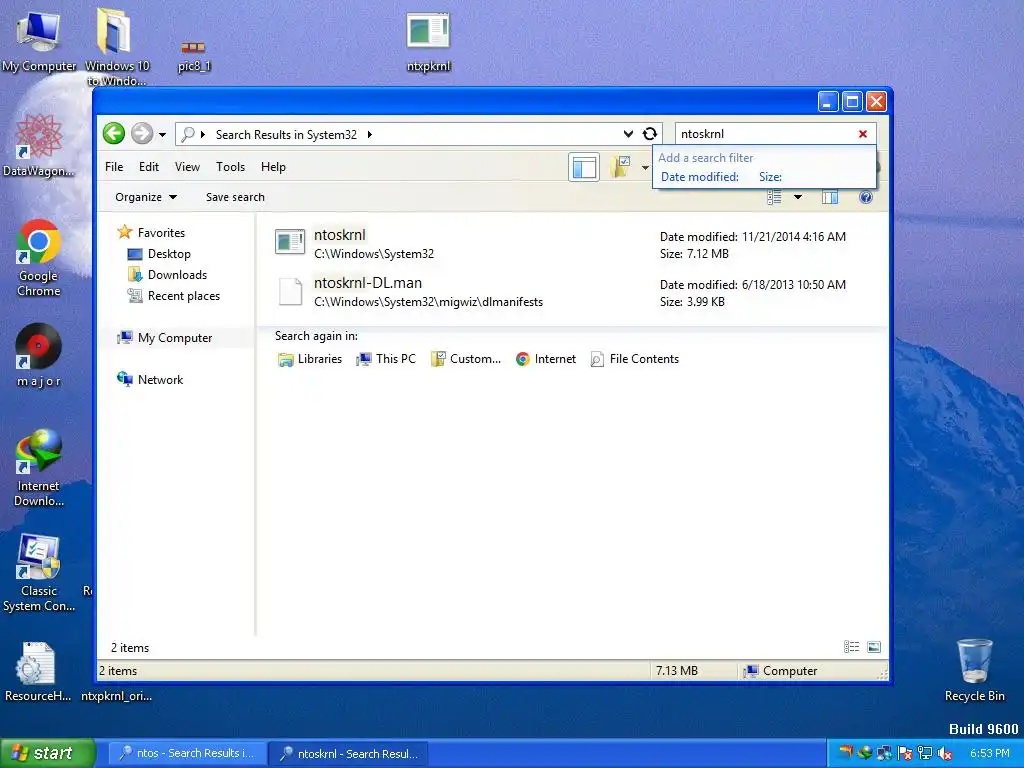Viewport: 1024px width, 768px height.
Task: Toggle the navigation pane layout icon
Action: tap(584, 168)
